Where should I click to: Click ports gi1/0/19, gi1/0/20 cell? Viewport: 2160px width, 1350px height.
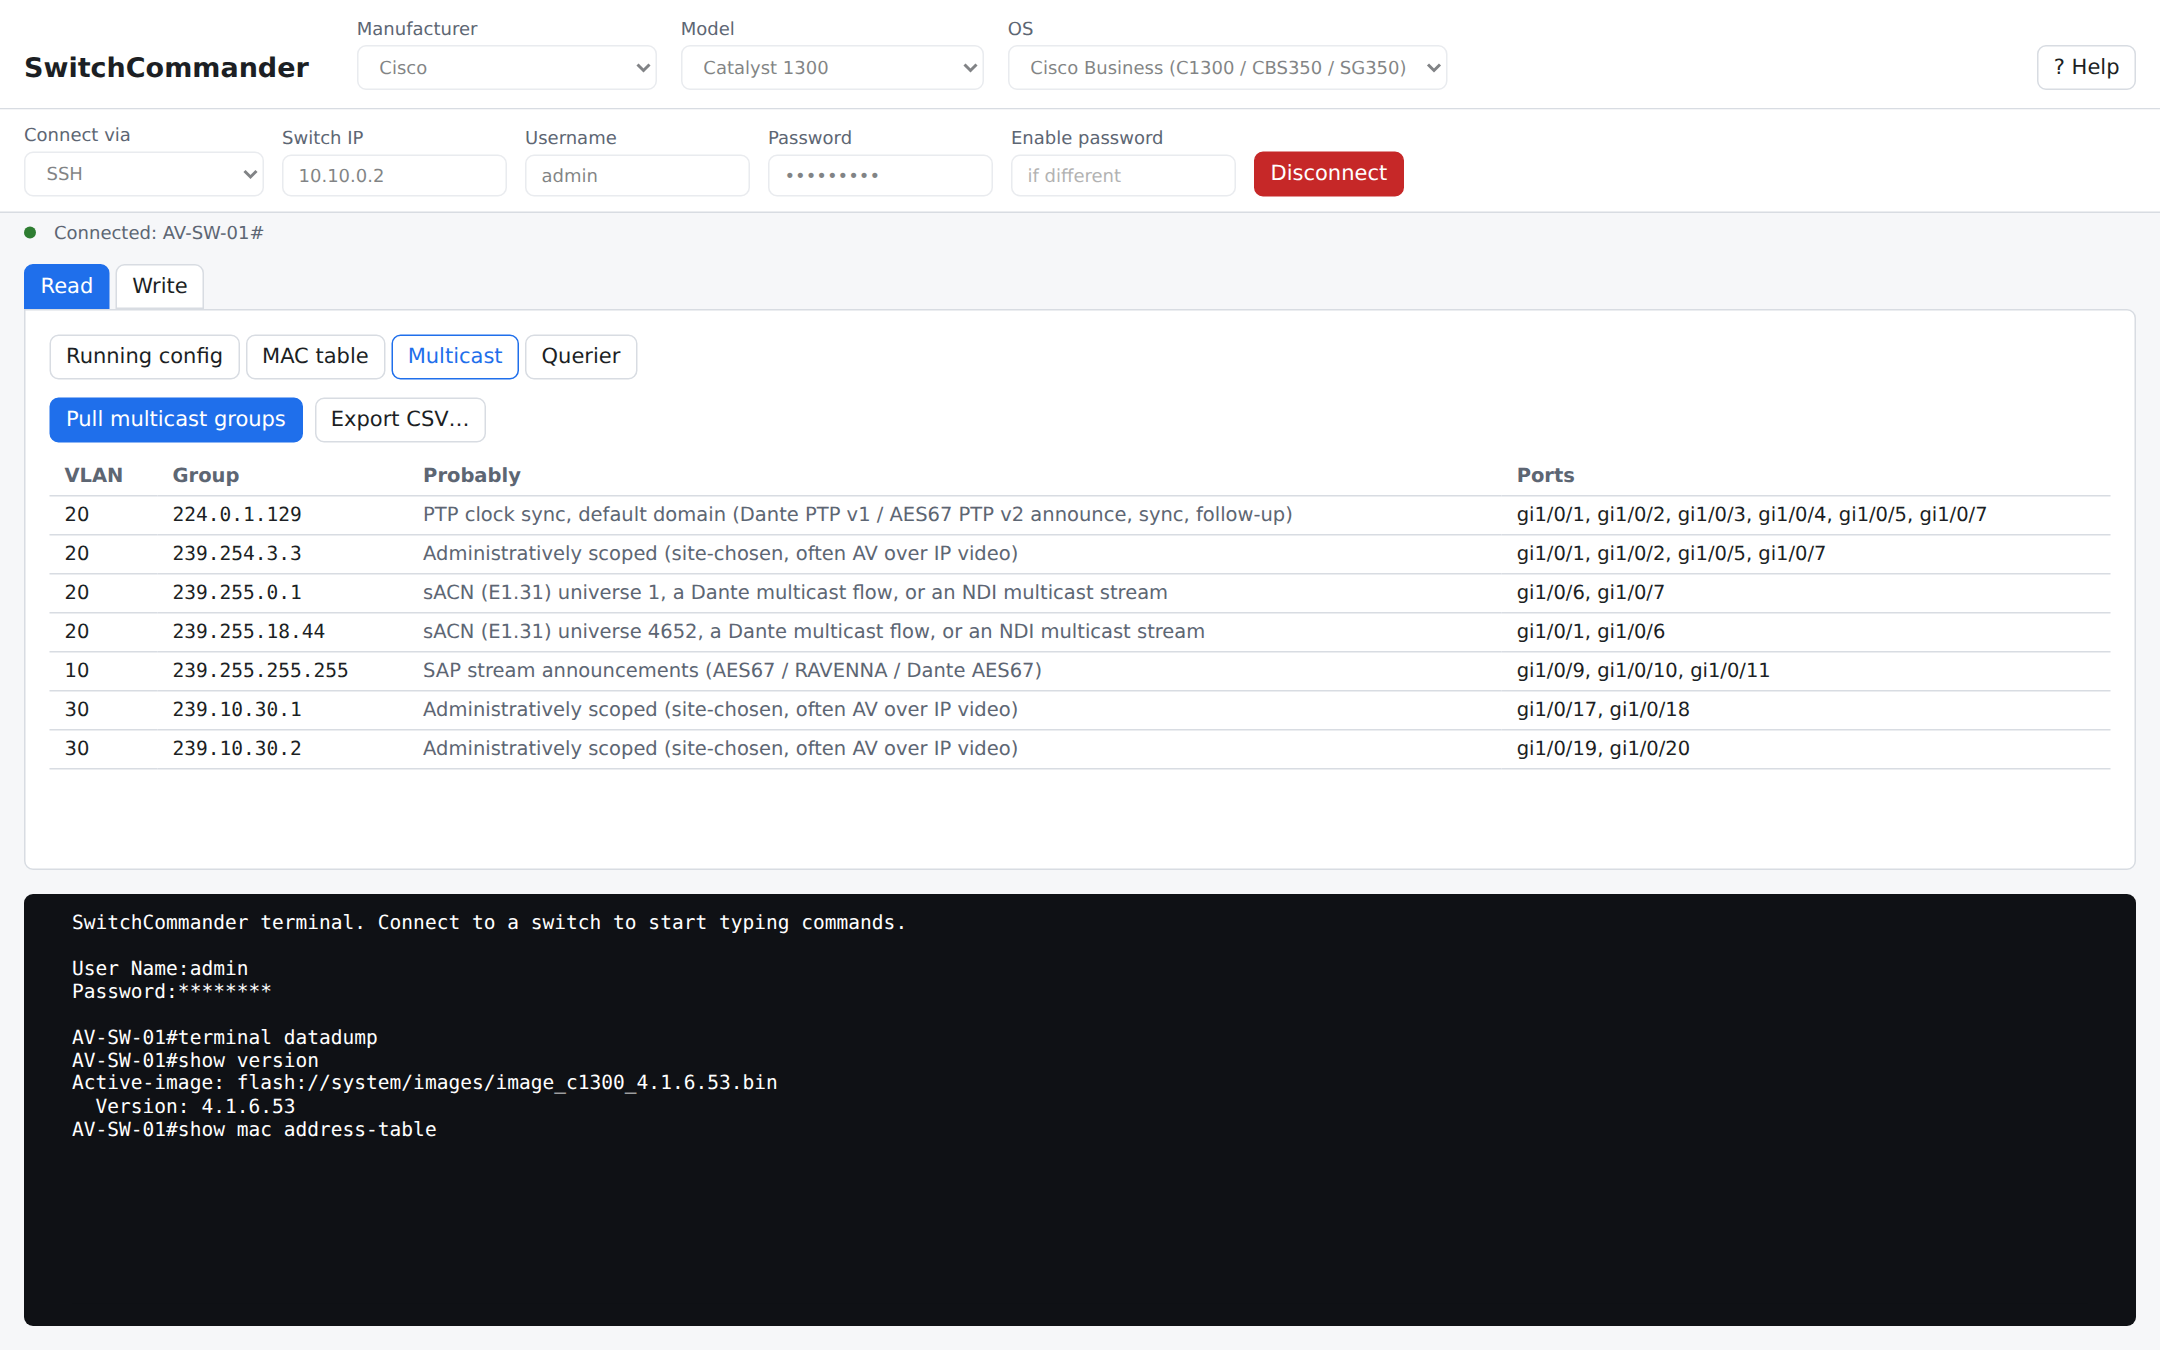(1603, 748)
